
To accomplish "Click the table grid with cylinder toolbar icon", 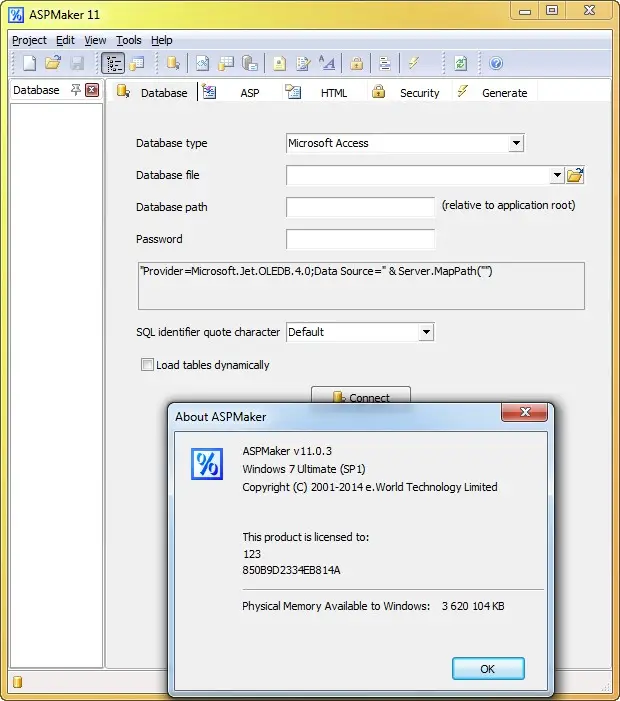I will coord(226,63).
